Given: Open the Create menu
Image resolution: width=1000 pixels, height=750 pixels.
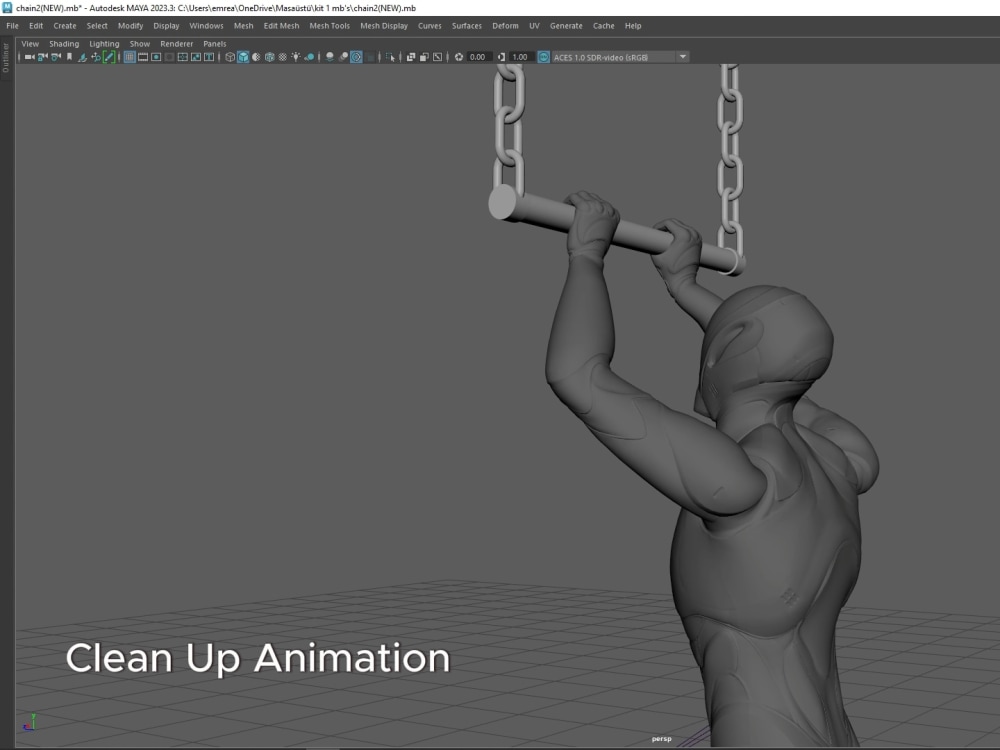Looking at the screenshot, I should tap(64, 26).
